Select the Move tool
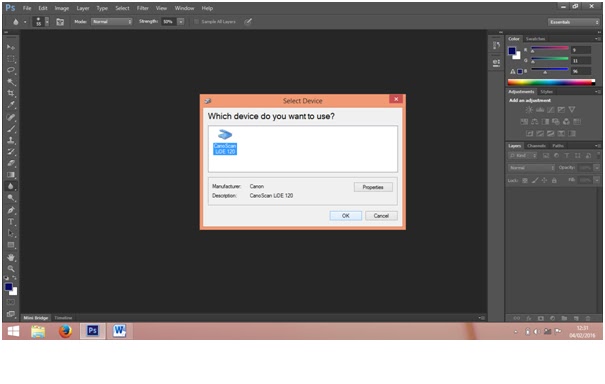605x384 pixels. (11, 47)
